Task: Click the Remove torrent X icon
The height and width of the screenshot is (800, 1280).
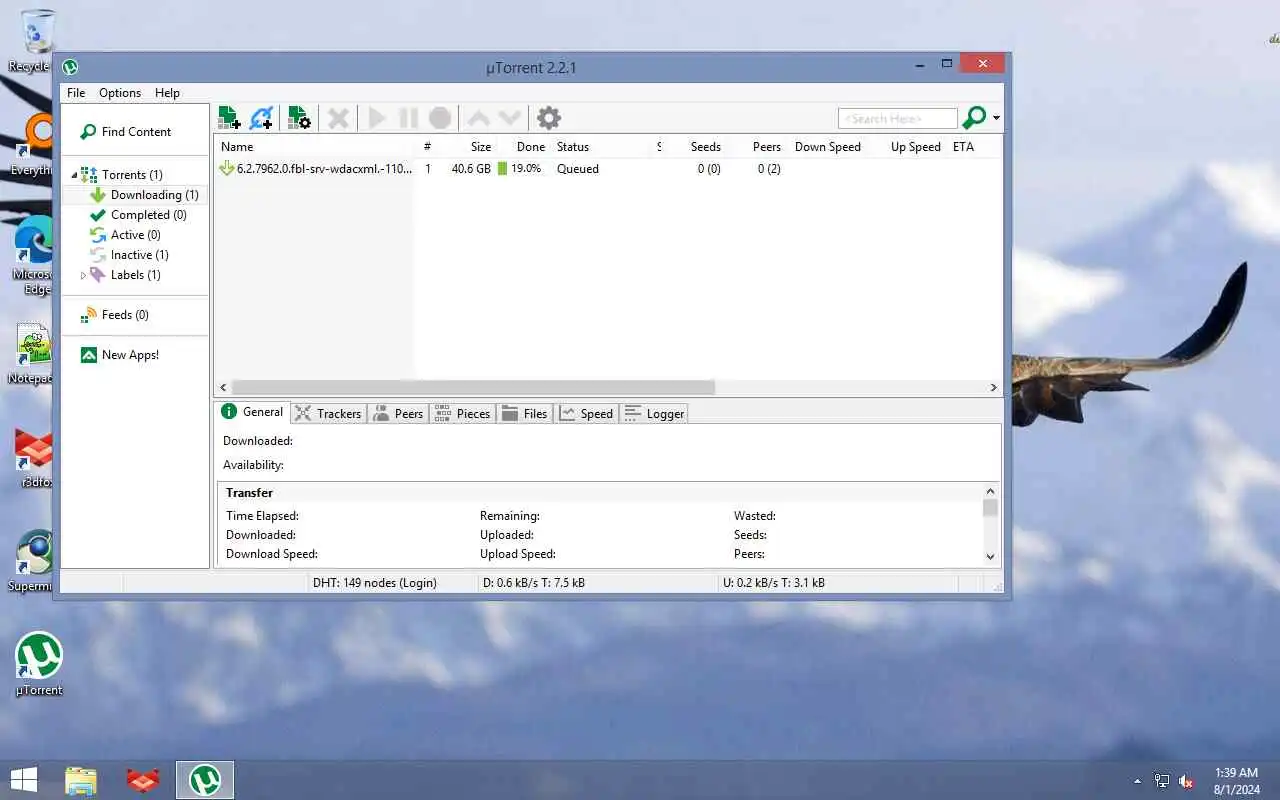Action: (x=338, y=118)
